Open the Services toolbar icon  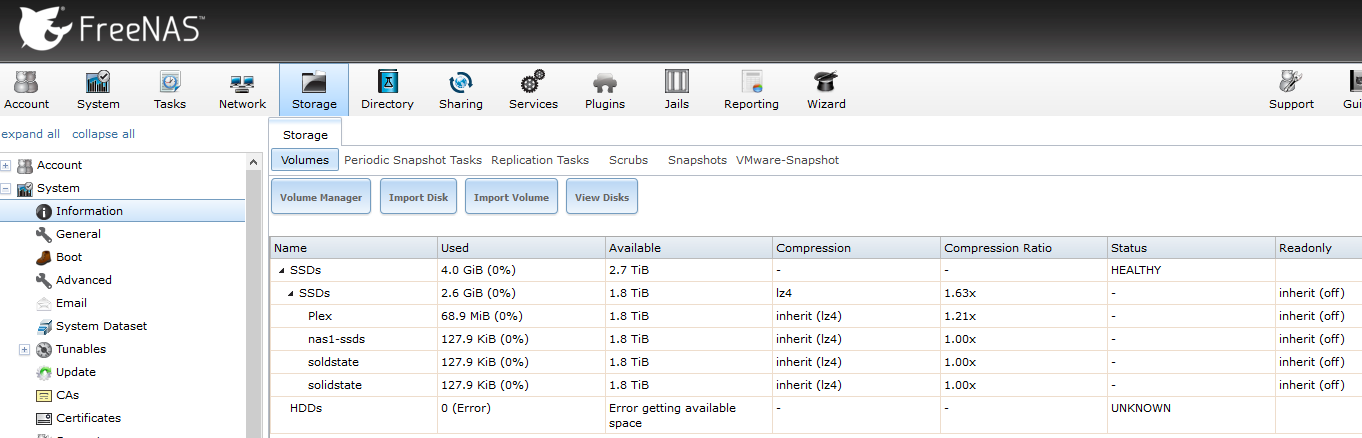tap(533, 90)
